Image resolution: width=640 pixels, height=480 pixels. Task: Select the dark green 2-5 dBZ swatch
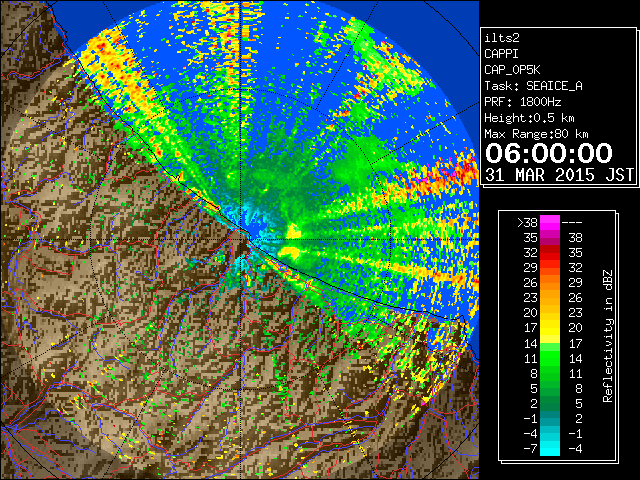(x=550, y=403)
